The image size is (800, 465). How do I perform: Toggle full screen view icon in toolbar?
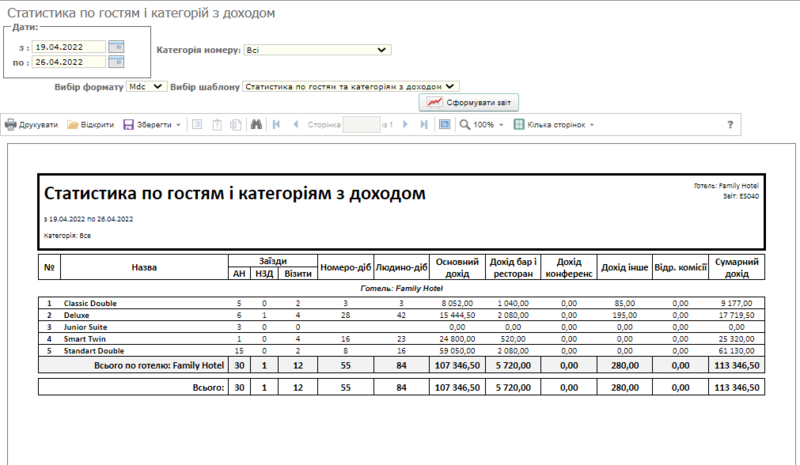coord(444,125)
